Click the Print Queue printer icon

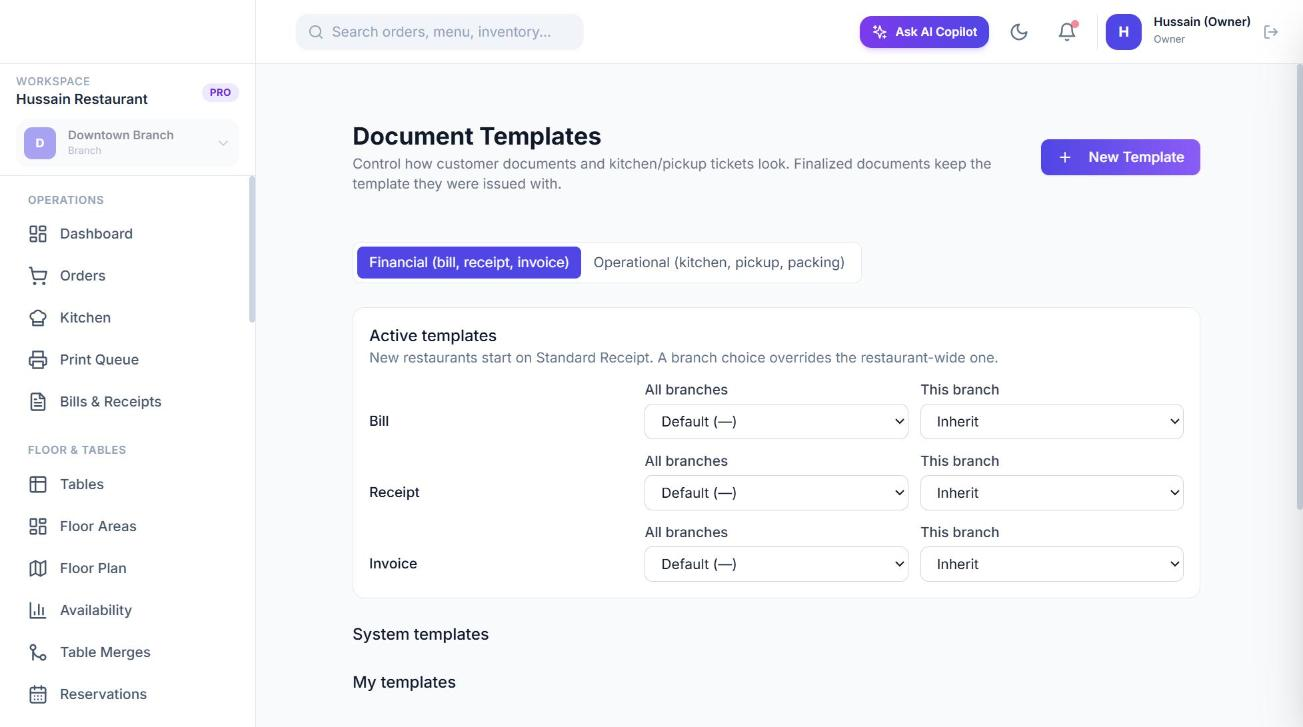point(38,360)
